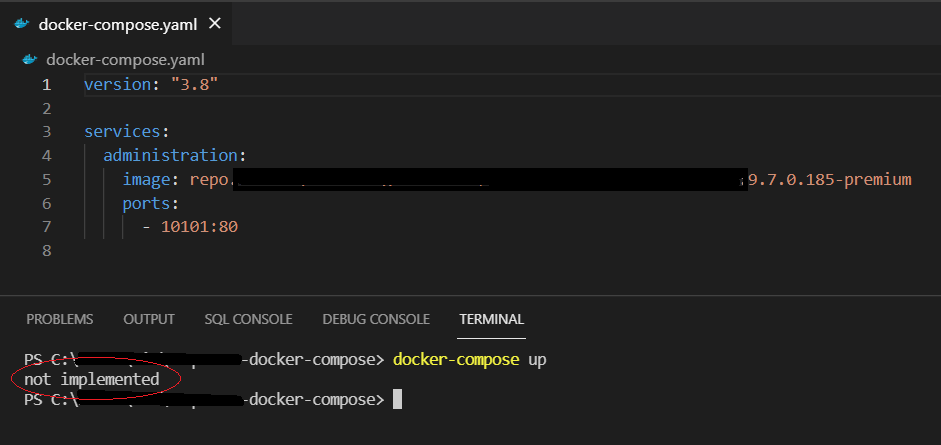
Task: Click line number 4 in the gutter
Action: click(x=46, y=156)
